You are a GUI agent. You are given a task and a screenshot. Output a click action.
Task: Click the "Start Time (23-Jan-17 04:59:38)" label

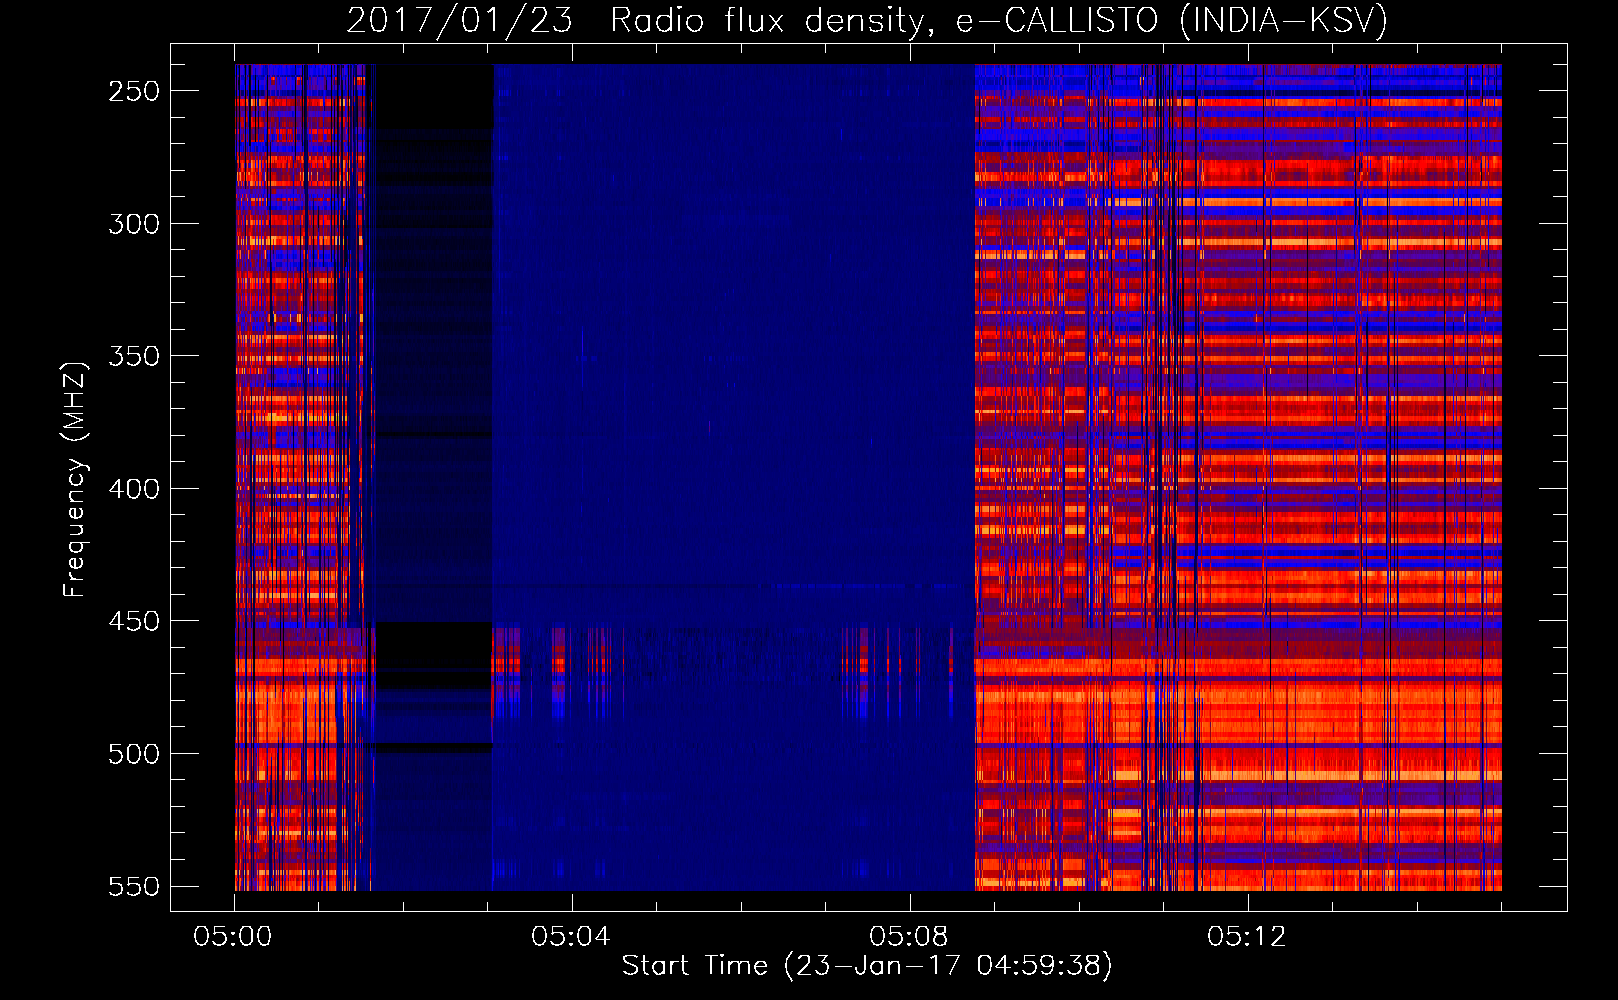(x=867, y=965)
